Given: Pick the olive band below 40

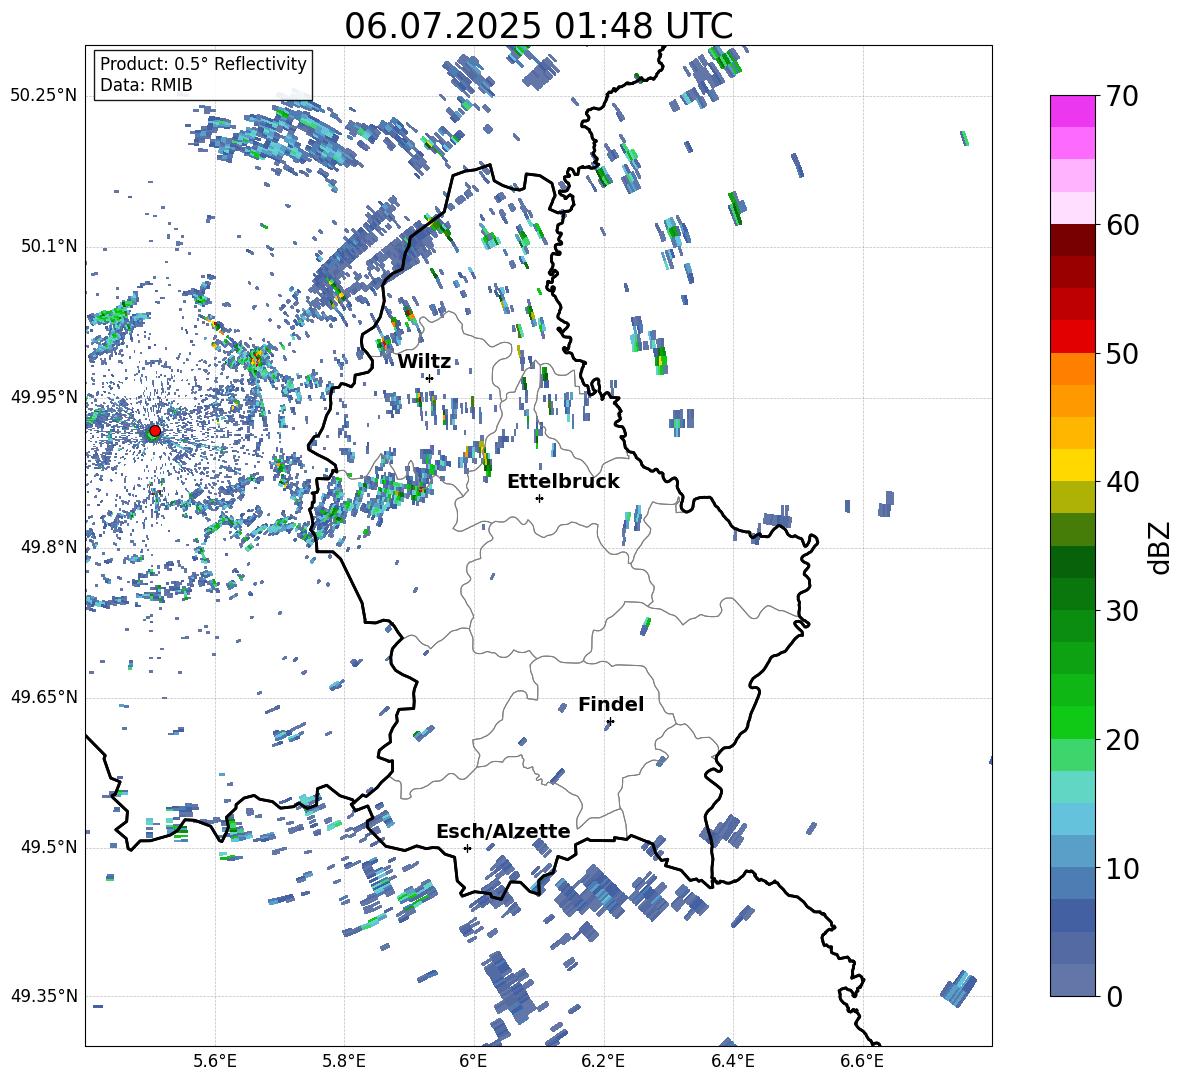Looking at the screenshot, I should (x=1072, y=497).
